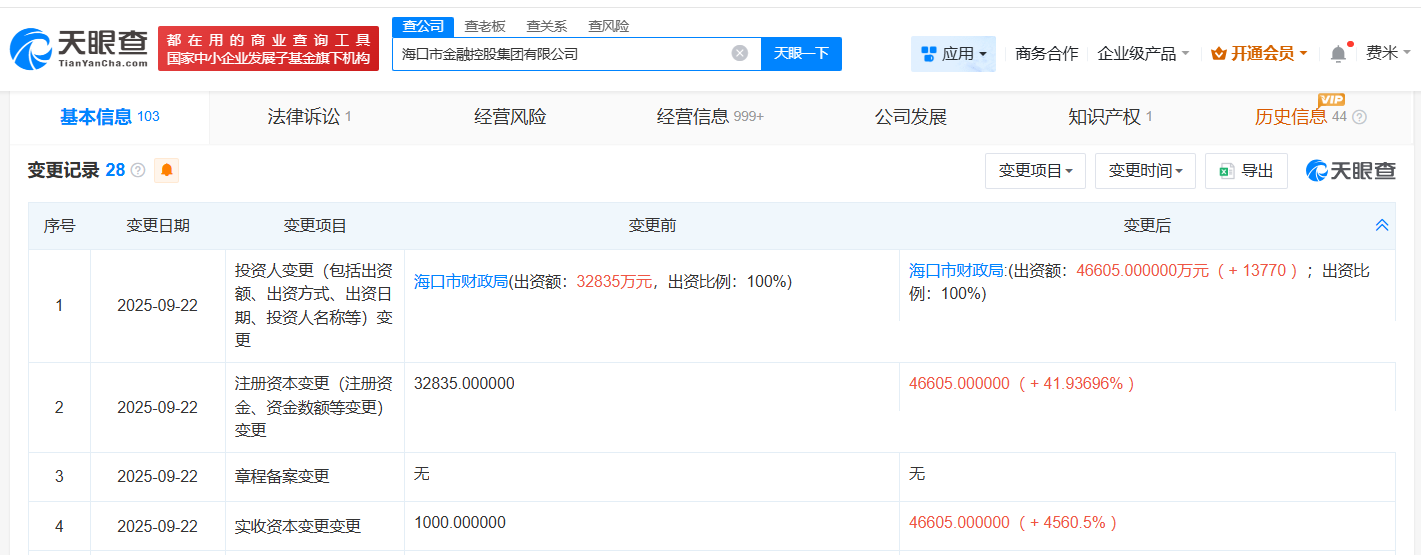
Task: Click the 商务合作 link
Action: (x=1046, y=54)
